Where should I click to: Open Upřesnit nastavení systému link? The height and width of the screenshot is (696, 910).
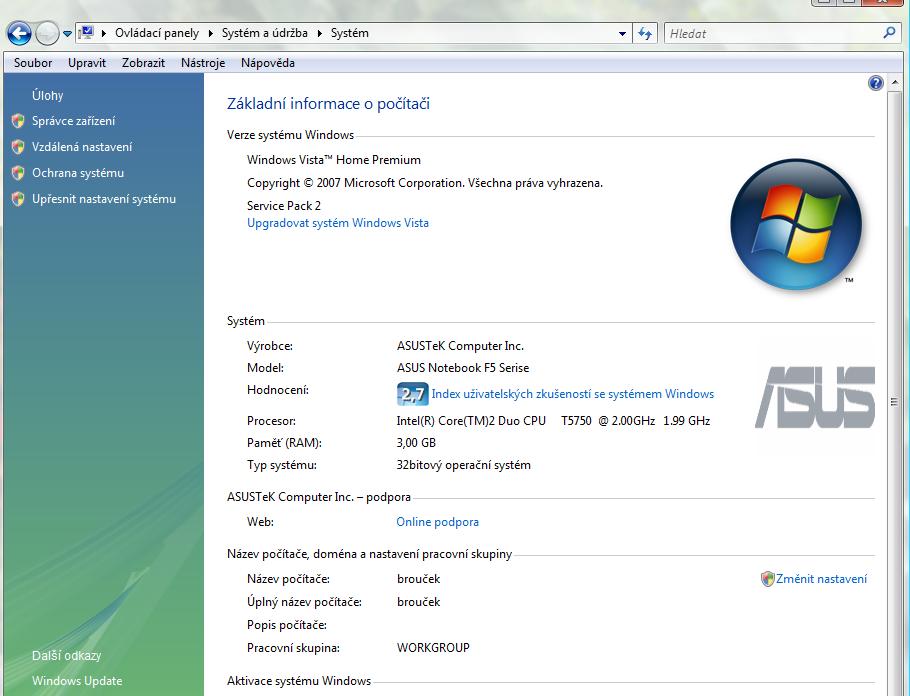(x=104, y=199)
